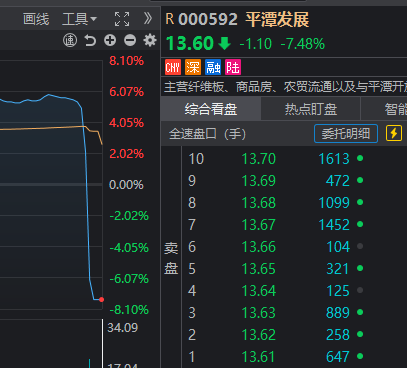Image resolution: width=407 pixels, height=368 pixels.
Task: Click volume 258 at sell level 2
Action: pyautogui.click(x=338, y=335)
